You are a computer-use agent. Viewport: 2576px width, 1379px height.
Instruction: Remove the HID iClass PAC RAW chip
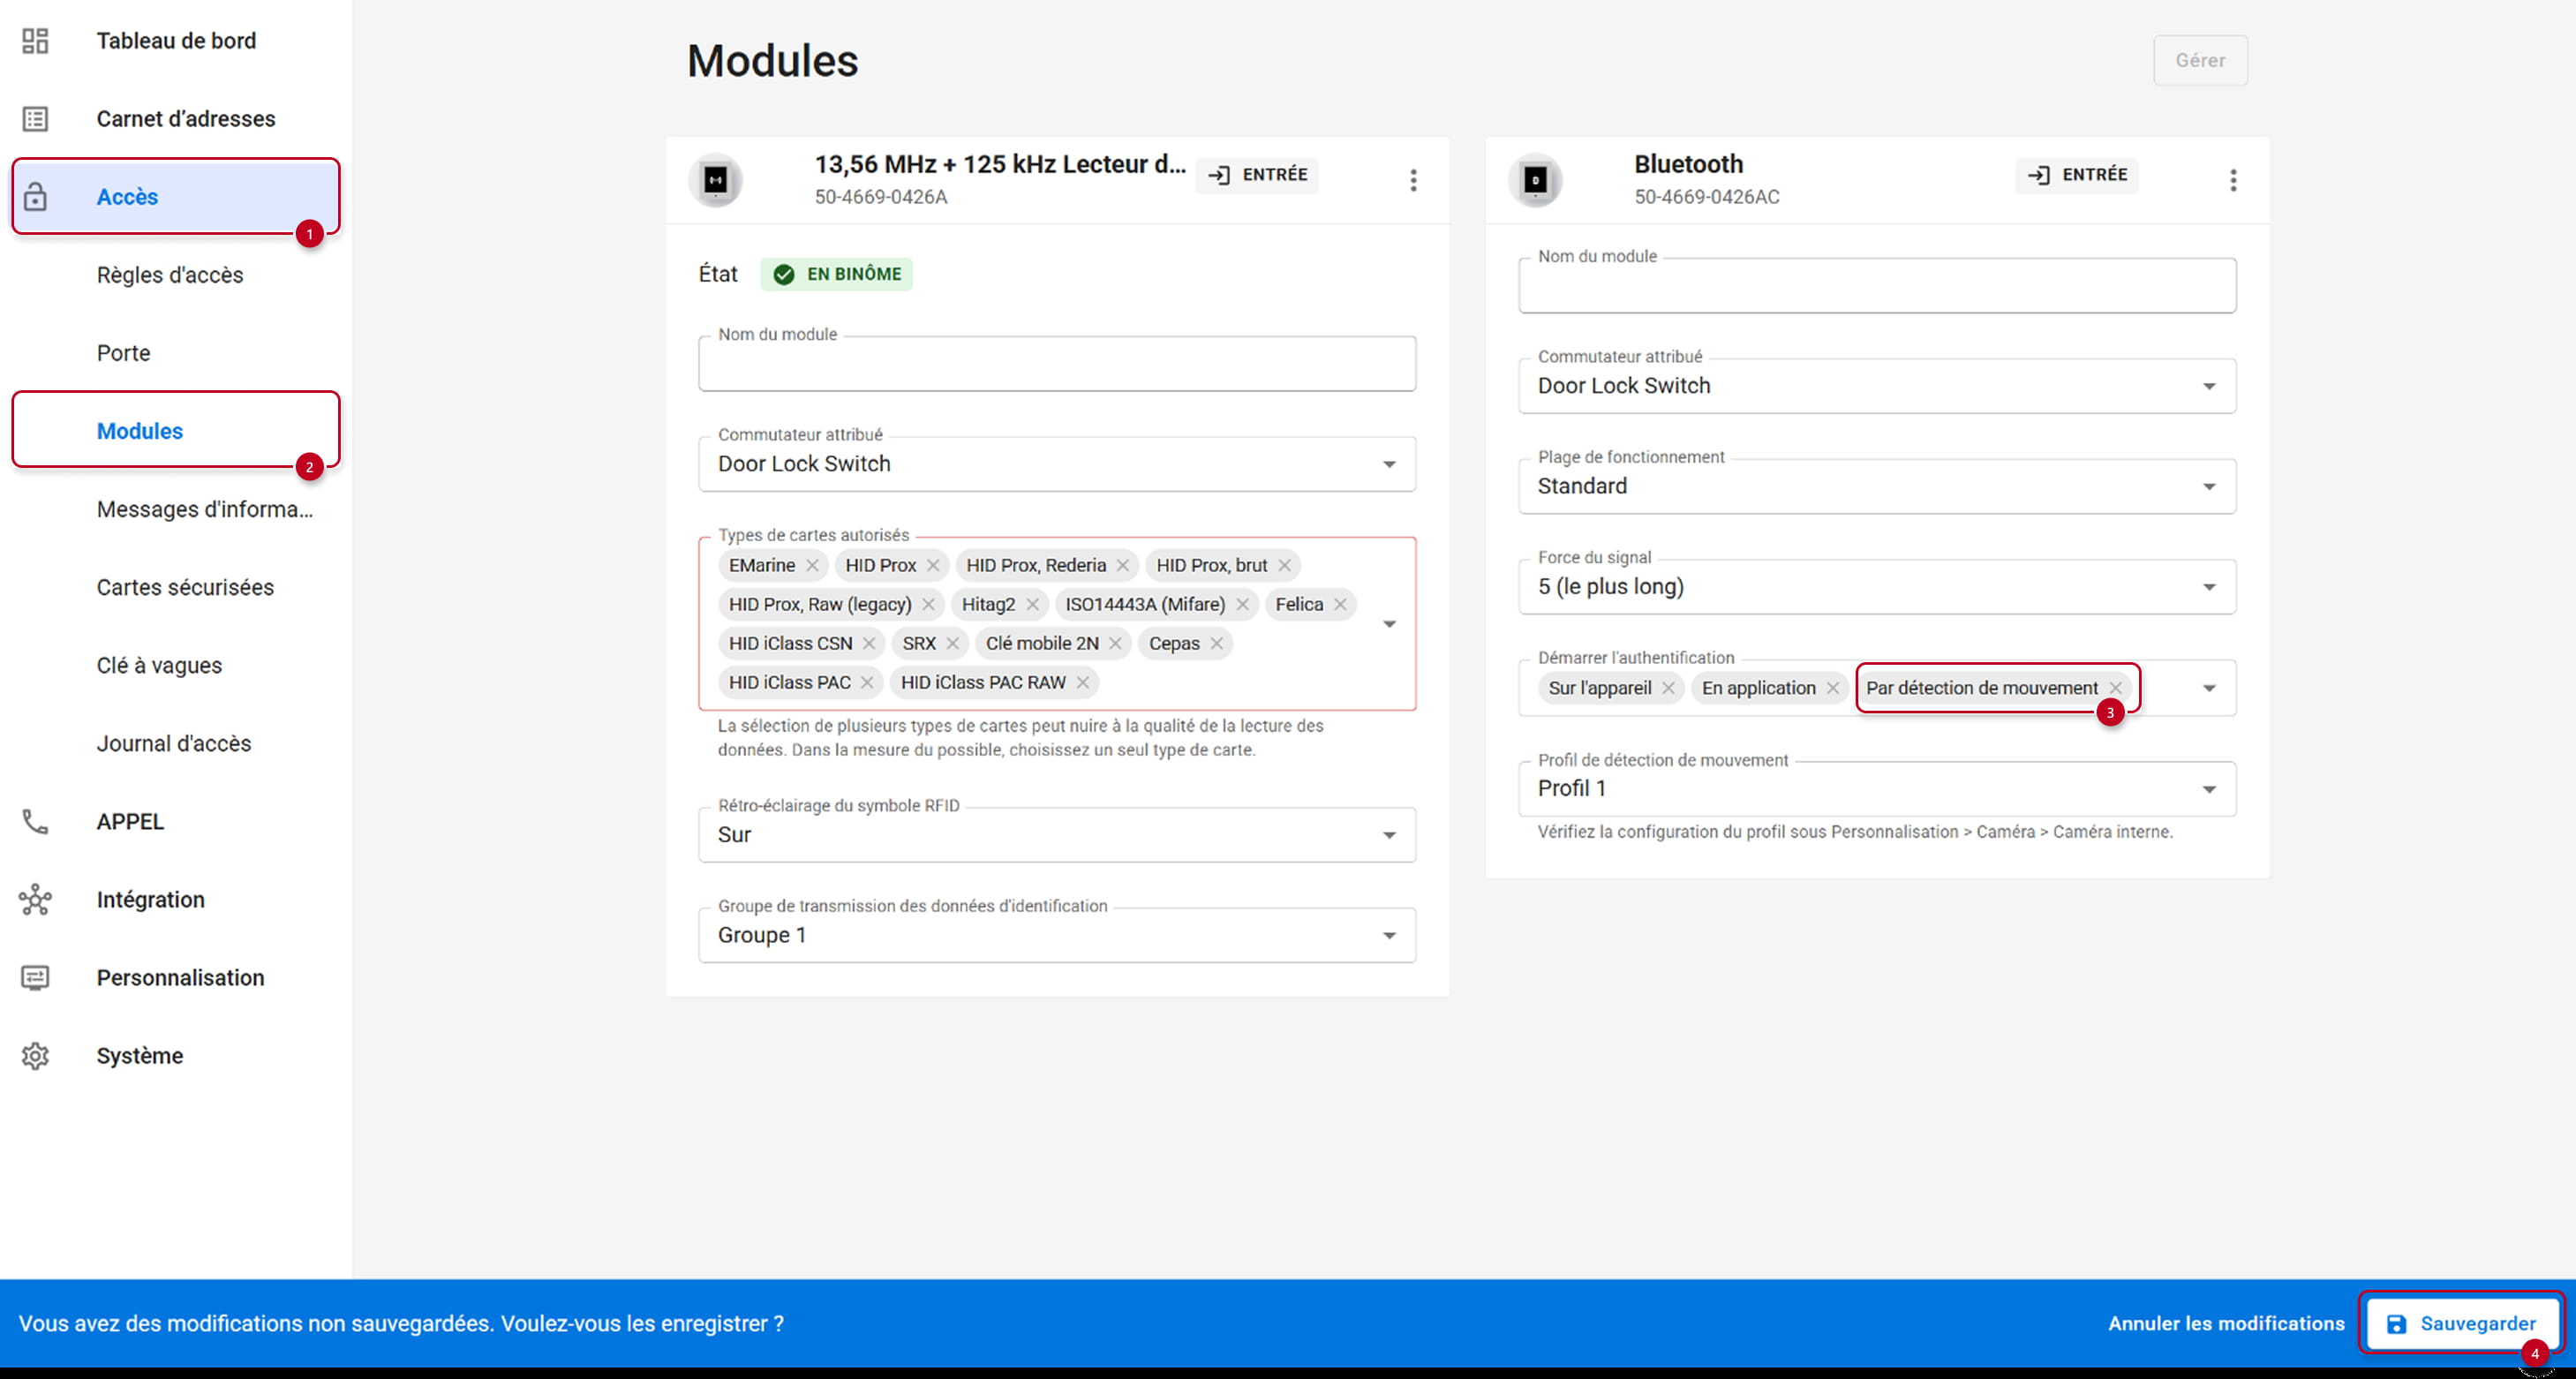[x=1083, y=683]
